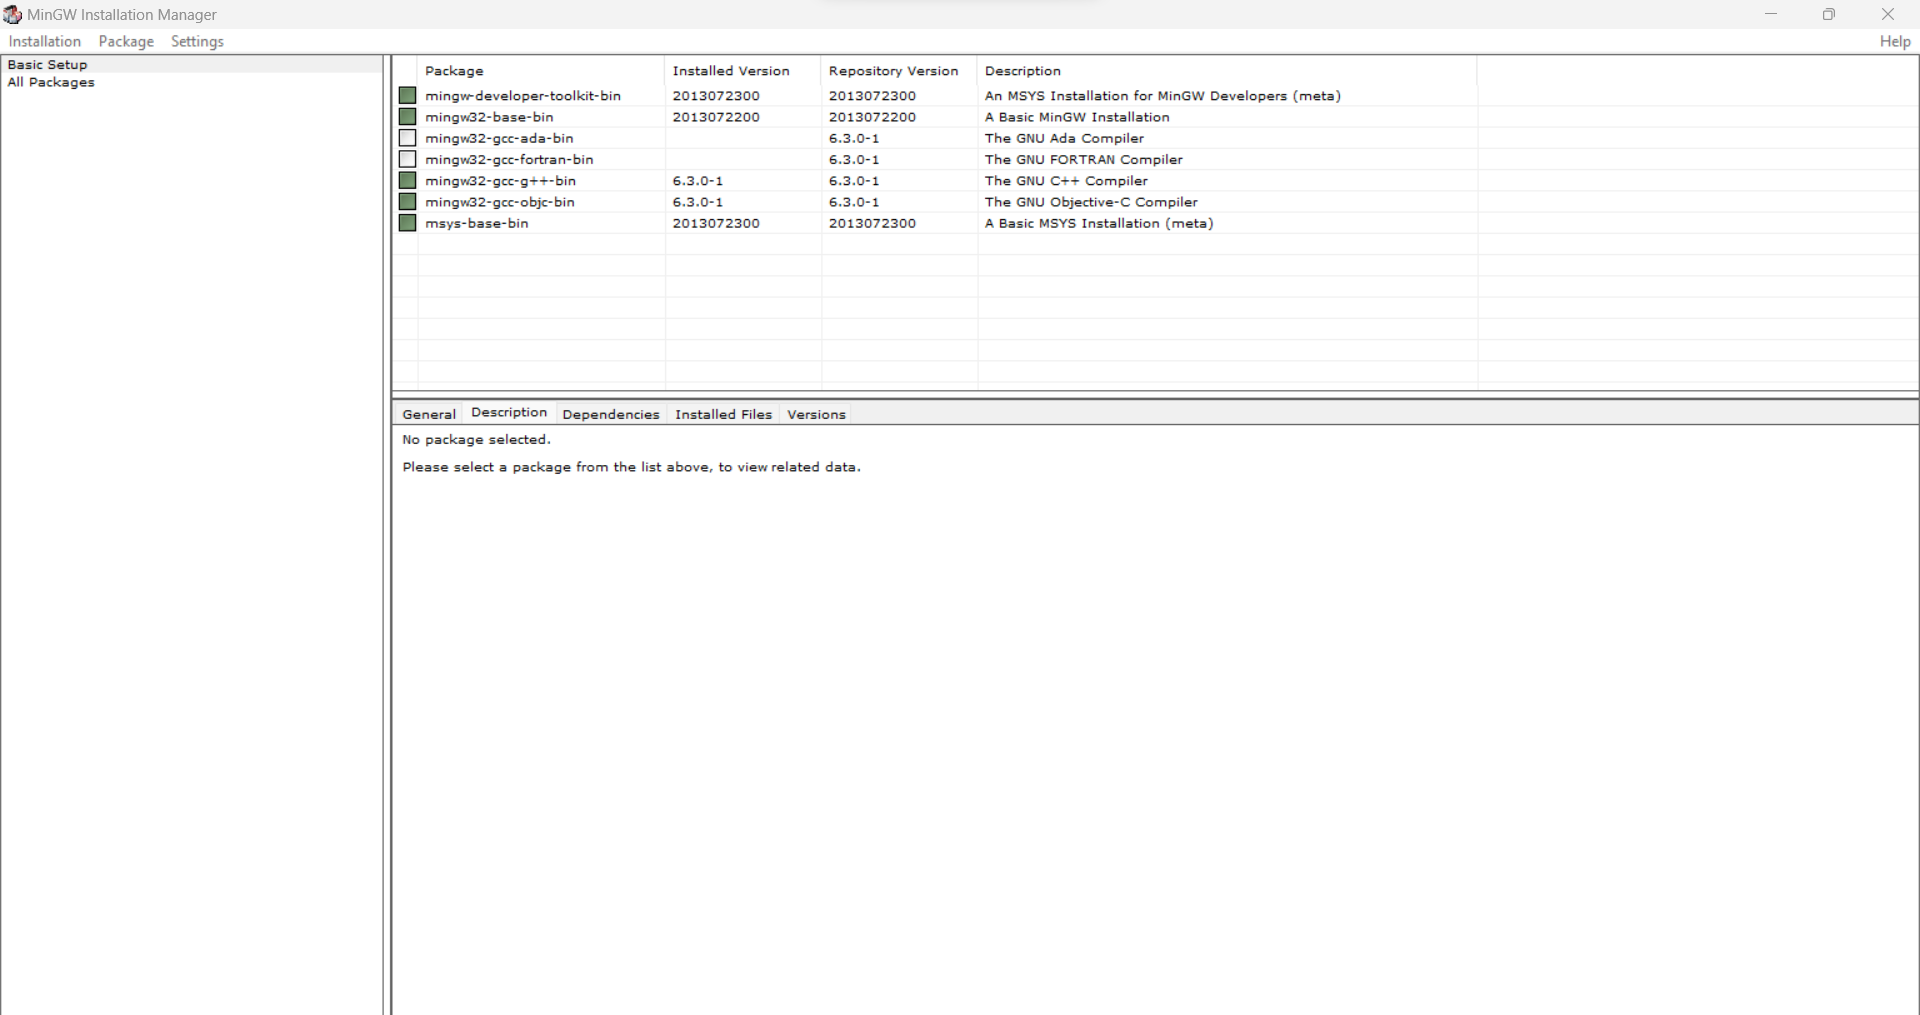This screenshot has width=1920, height=1015.
Task: Open the Installation menu
Action: (45, 41)
